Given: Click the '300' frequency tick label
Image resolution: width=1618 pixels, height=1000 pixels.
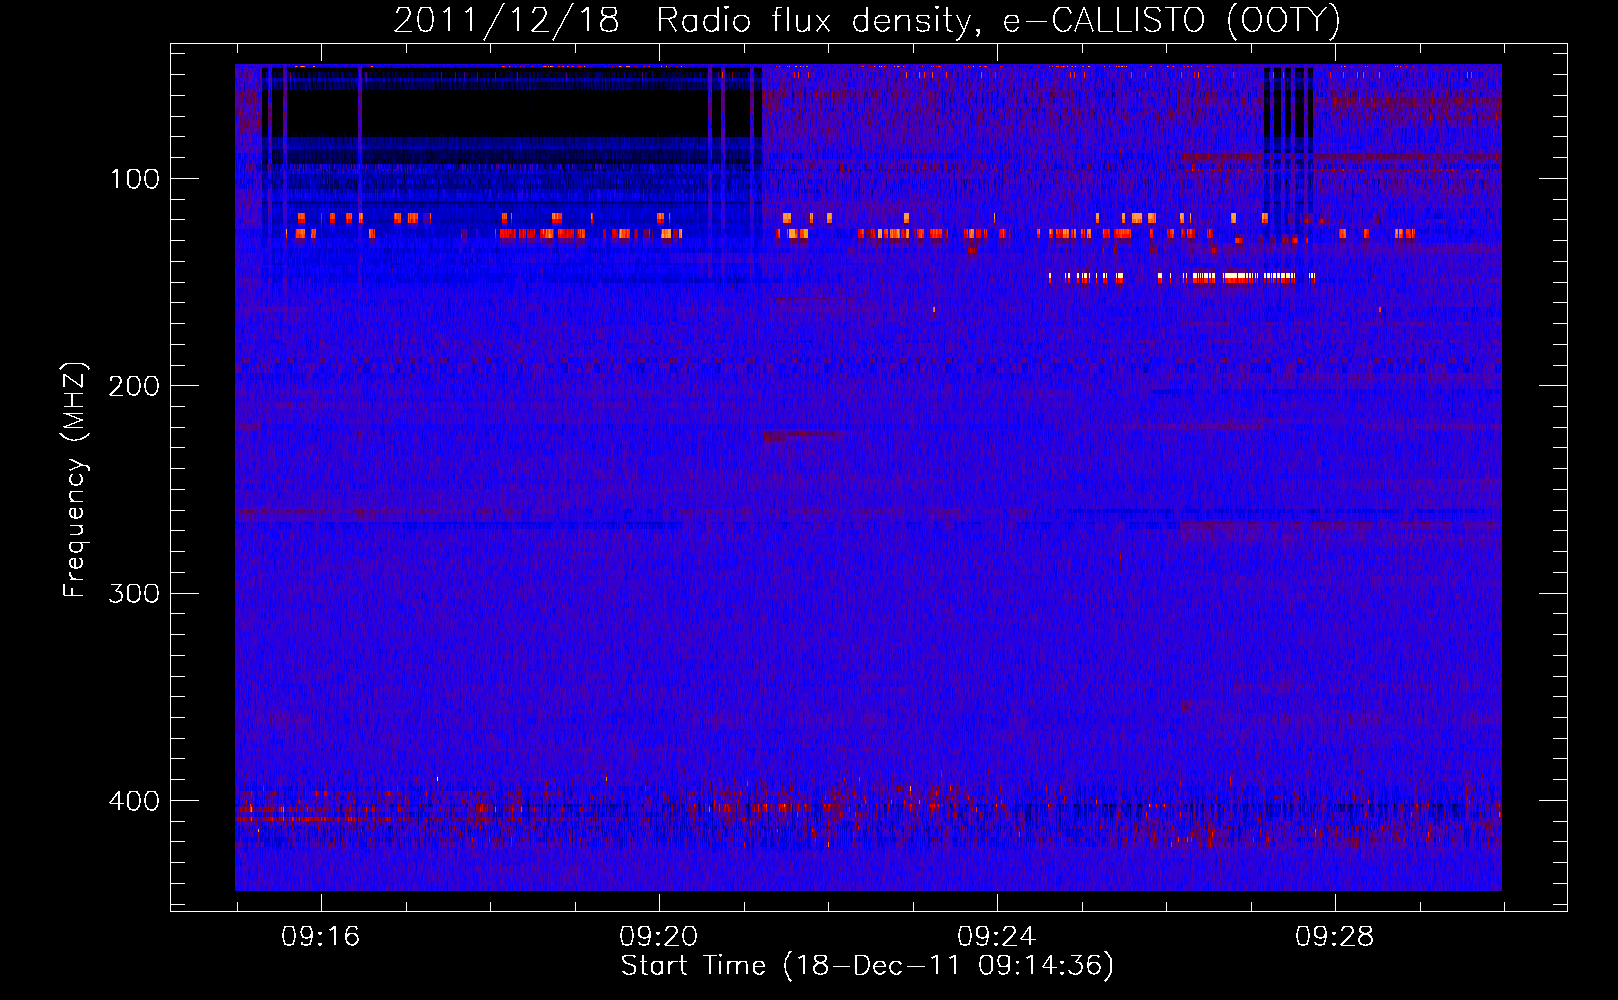Looking at the screenshot, I should [x=135, y=594].
